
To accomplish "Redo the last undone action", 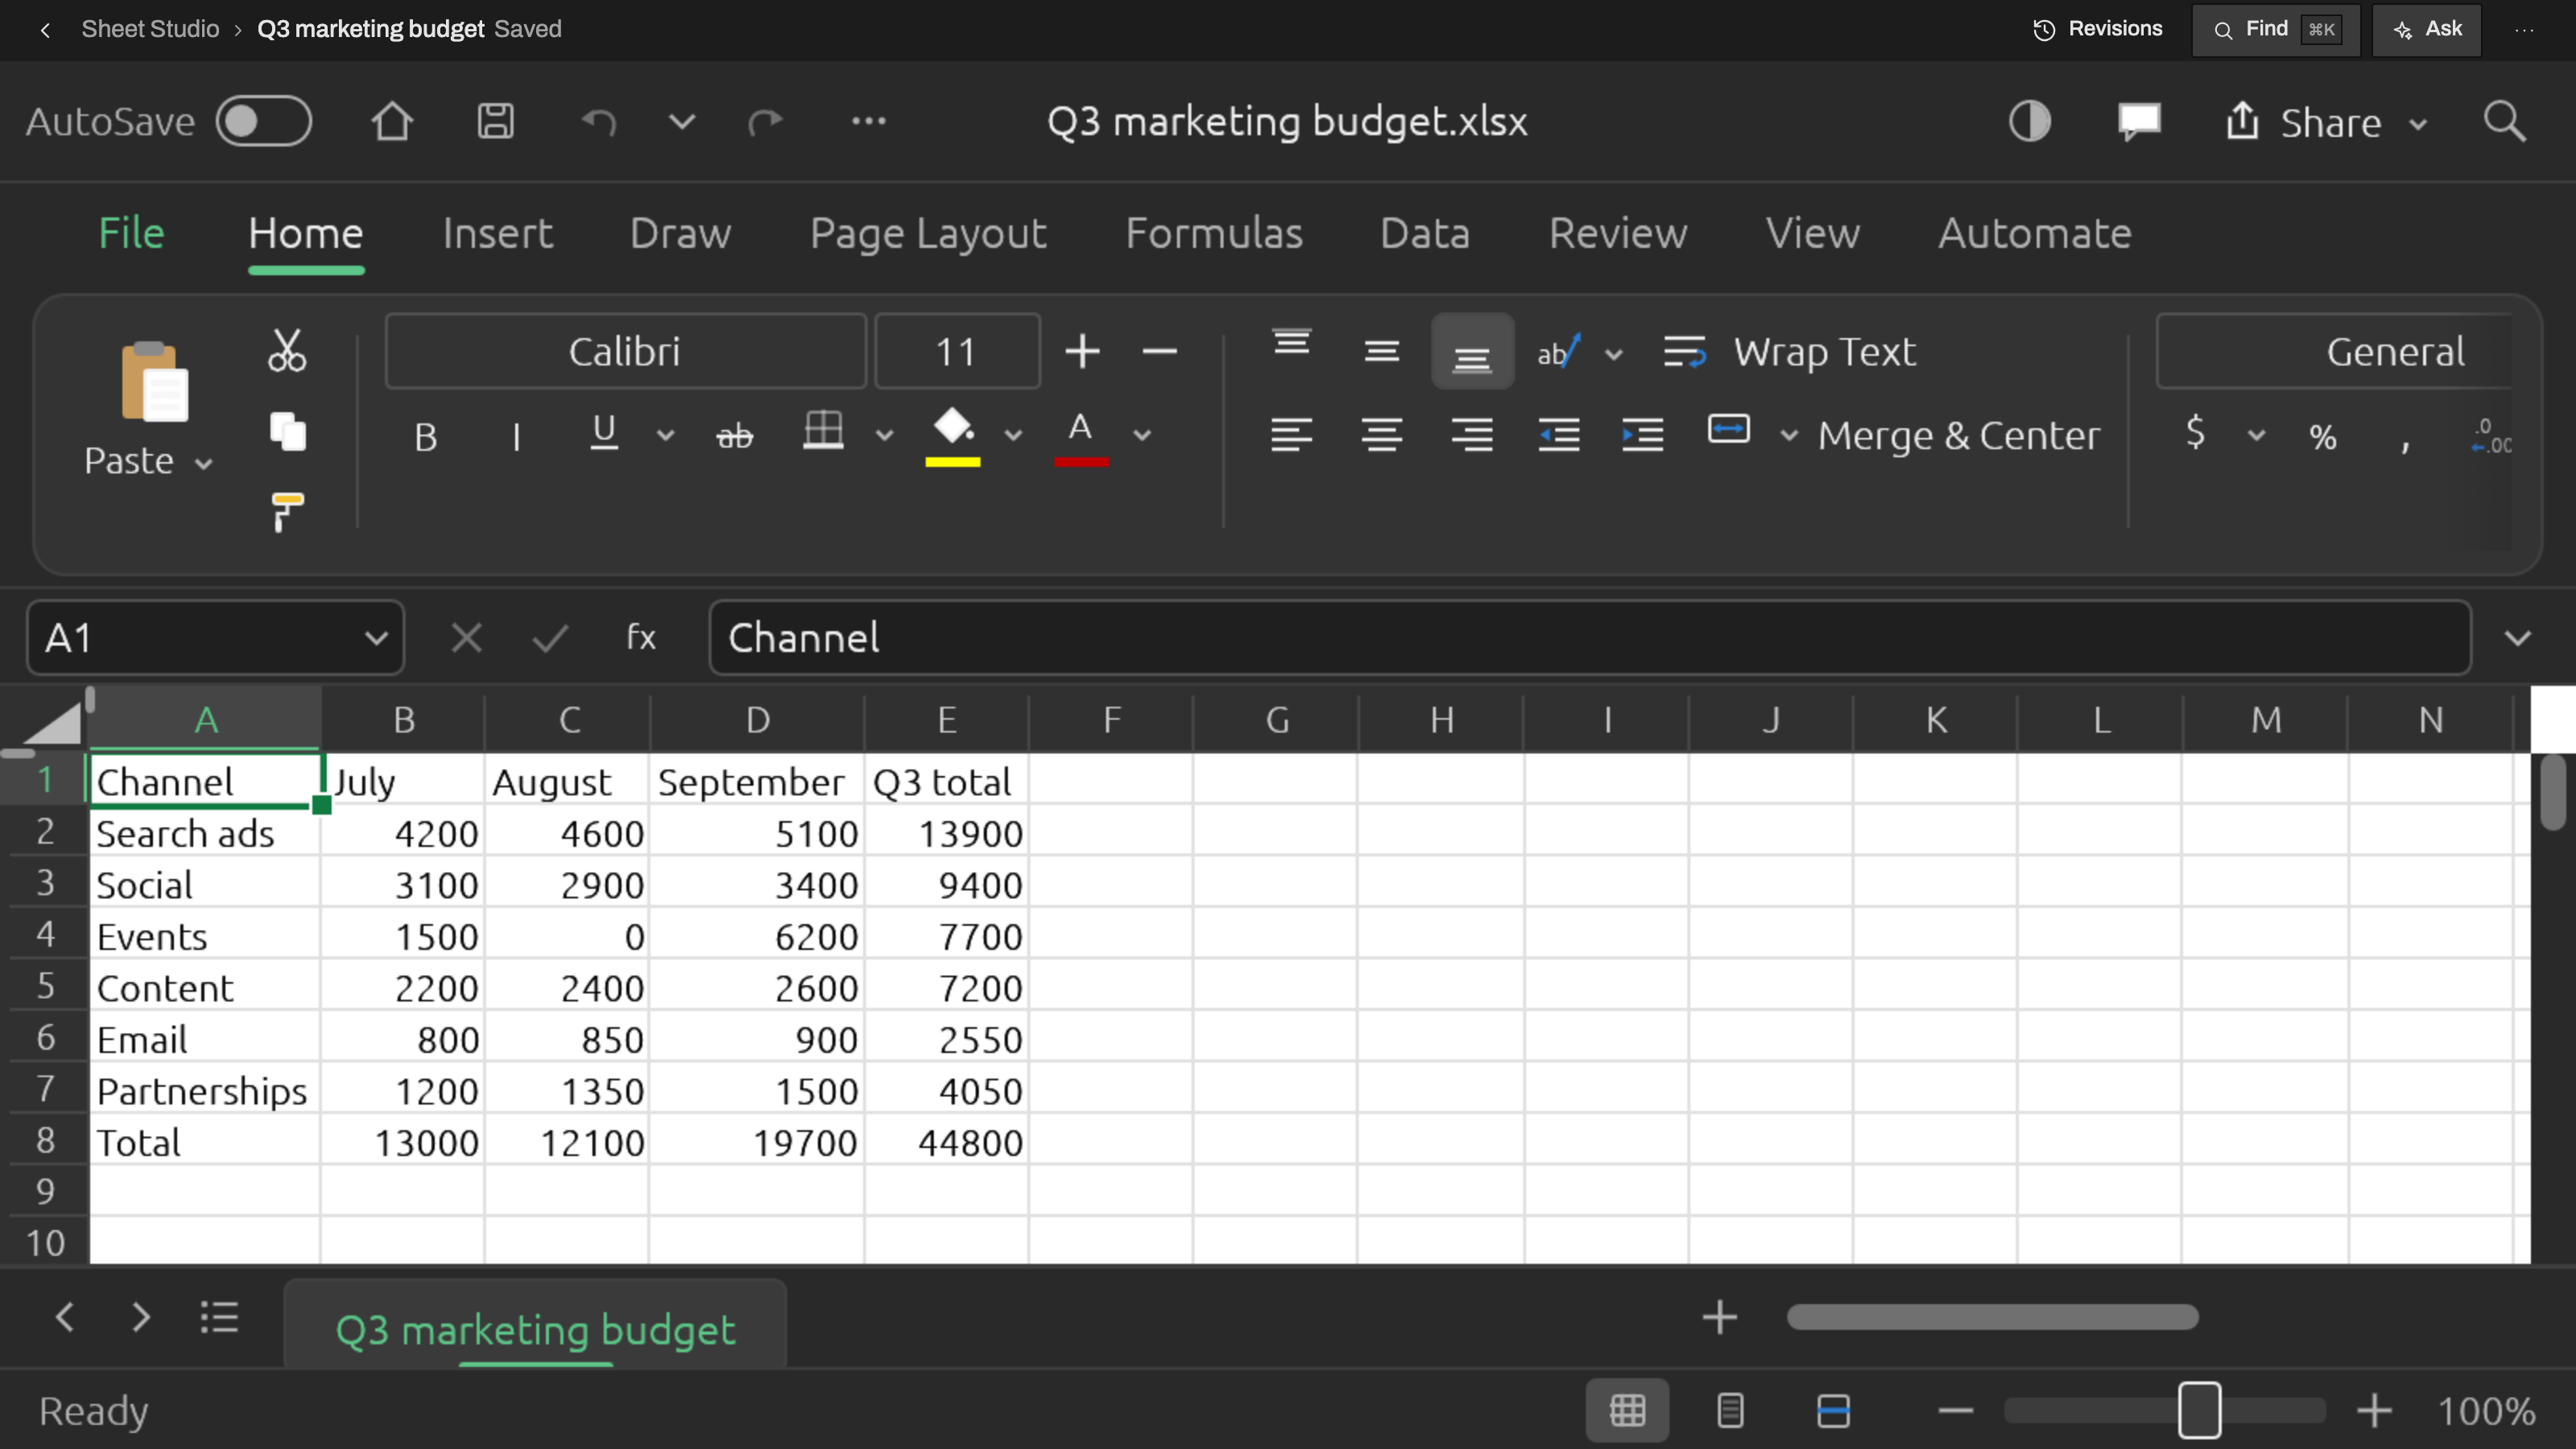I will coord(765,122).
